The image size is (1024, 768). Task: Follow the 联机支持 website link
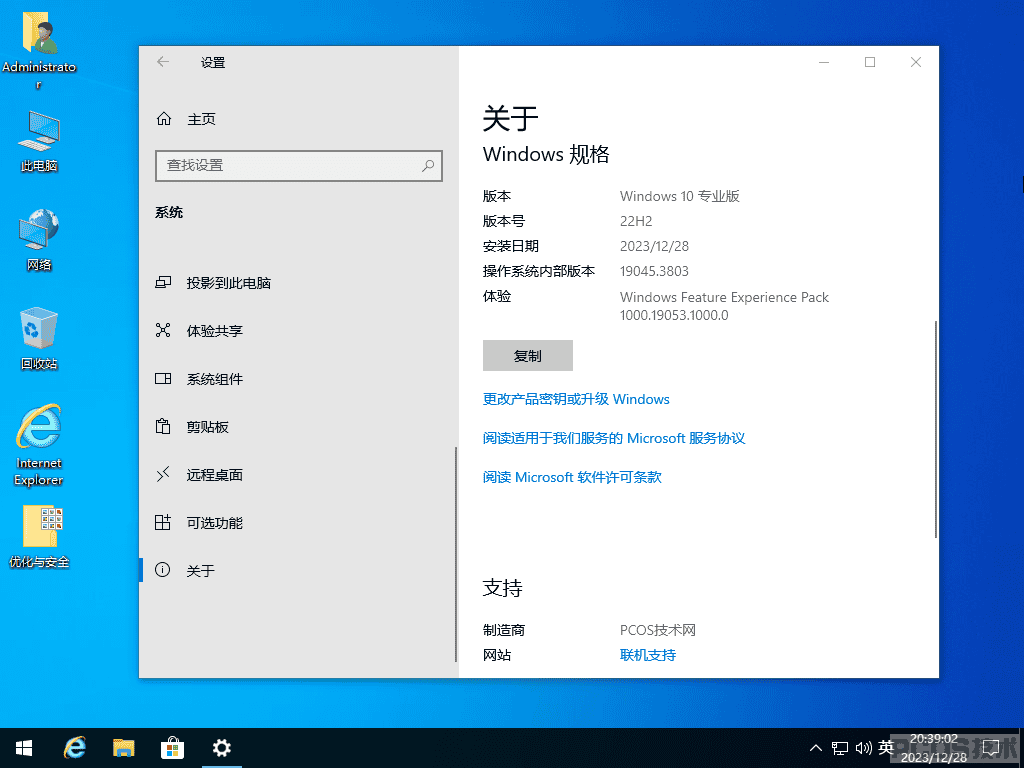point(648,655)
